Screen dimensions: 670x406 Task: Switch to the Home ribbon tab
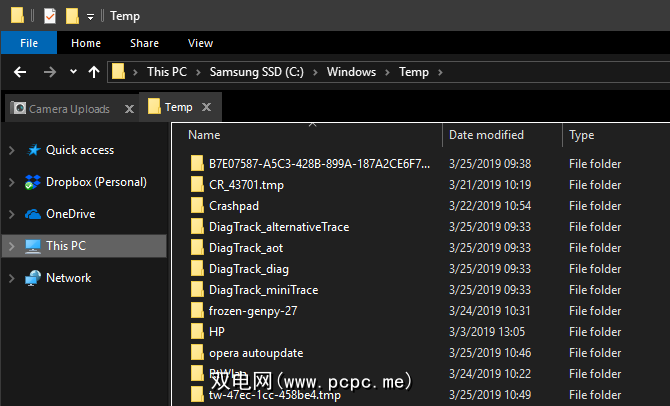pos(86,43)
